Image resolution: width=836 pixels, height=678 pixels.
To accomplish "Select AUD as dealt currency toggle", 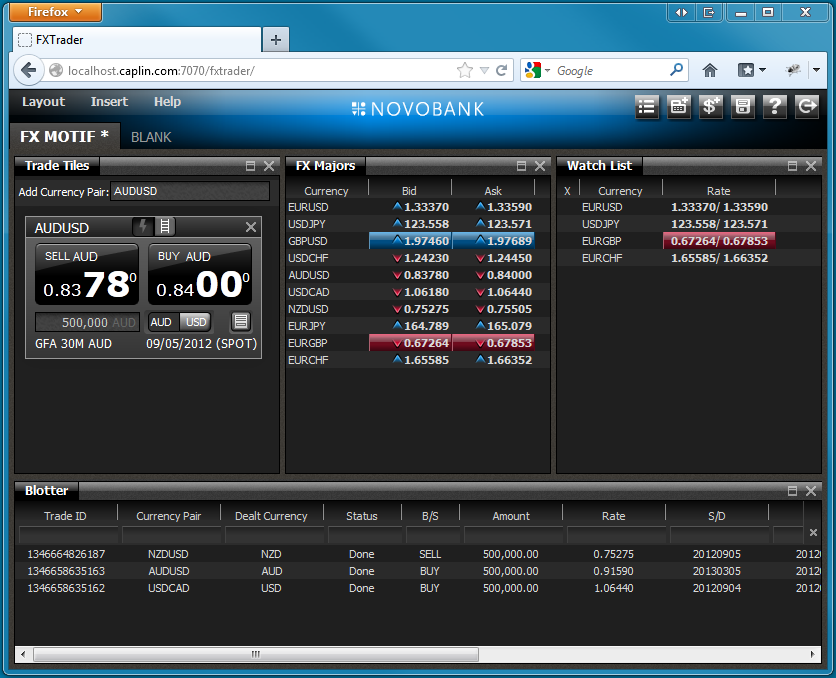I will [161, 322].
